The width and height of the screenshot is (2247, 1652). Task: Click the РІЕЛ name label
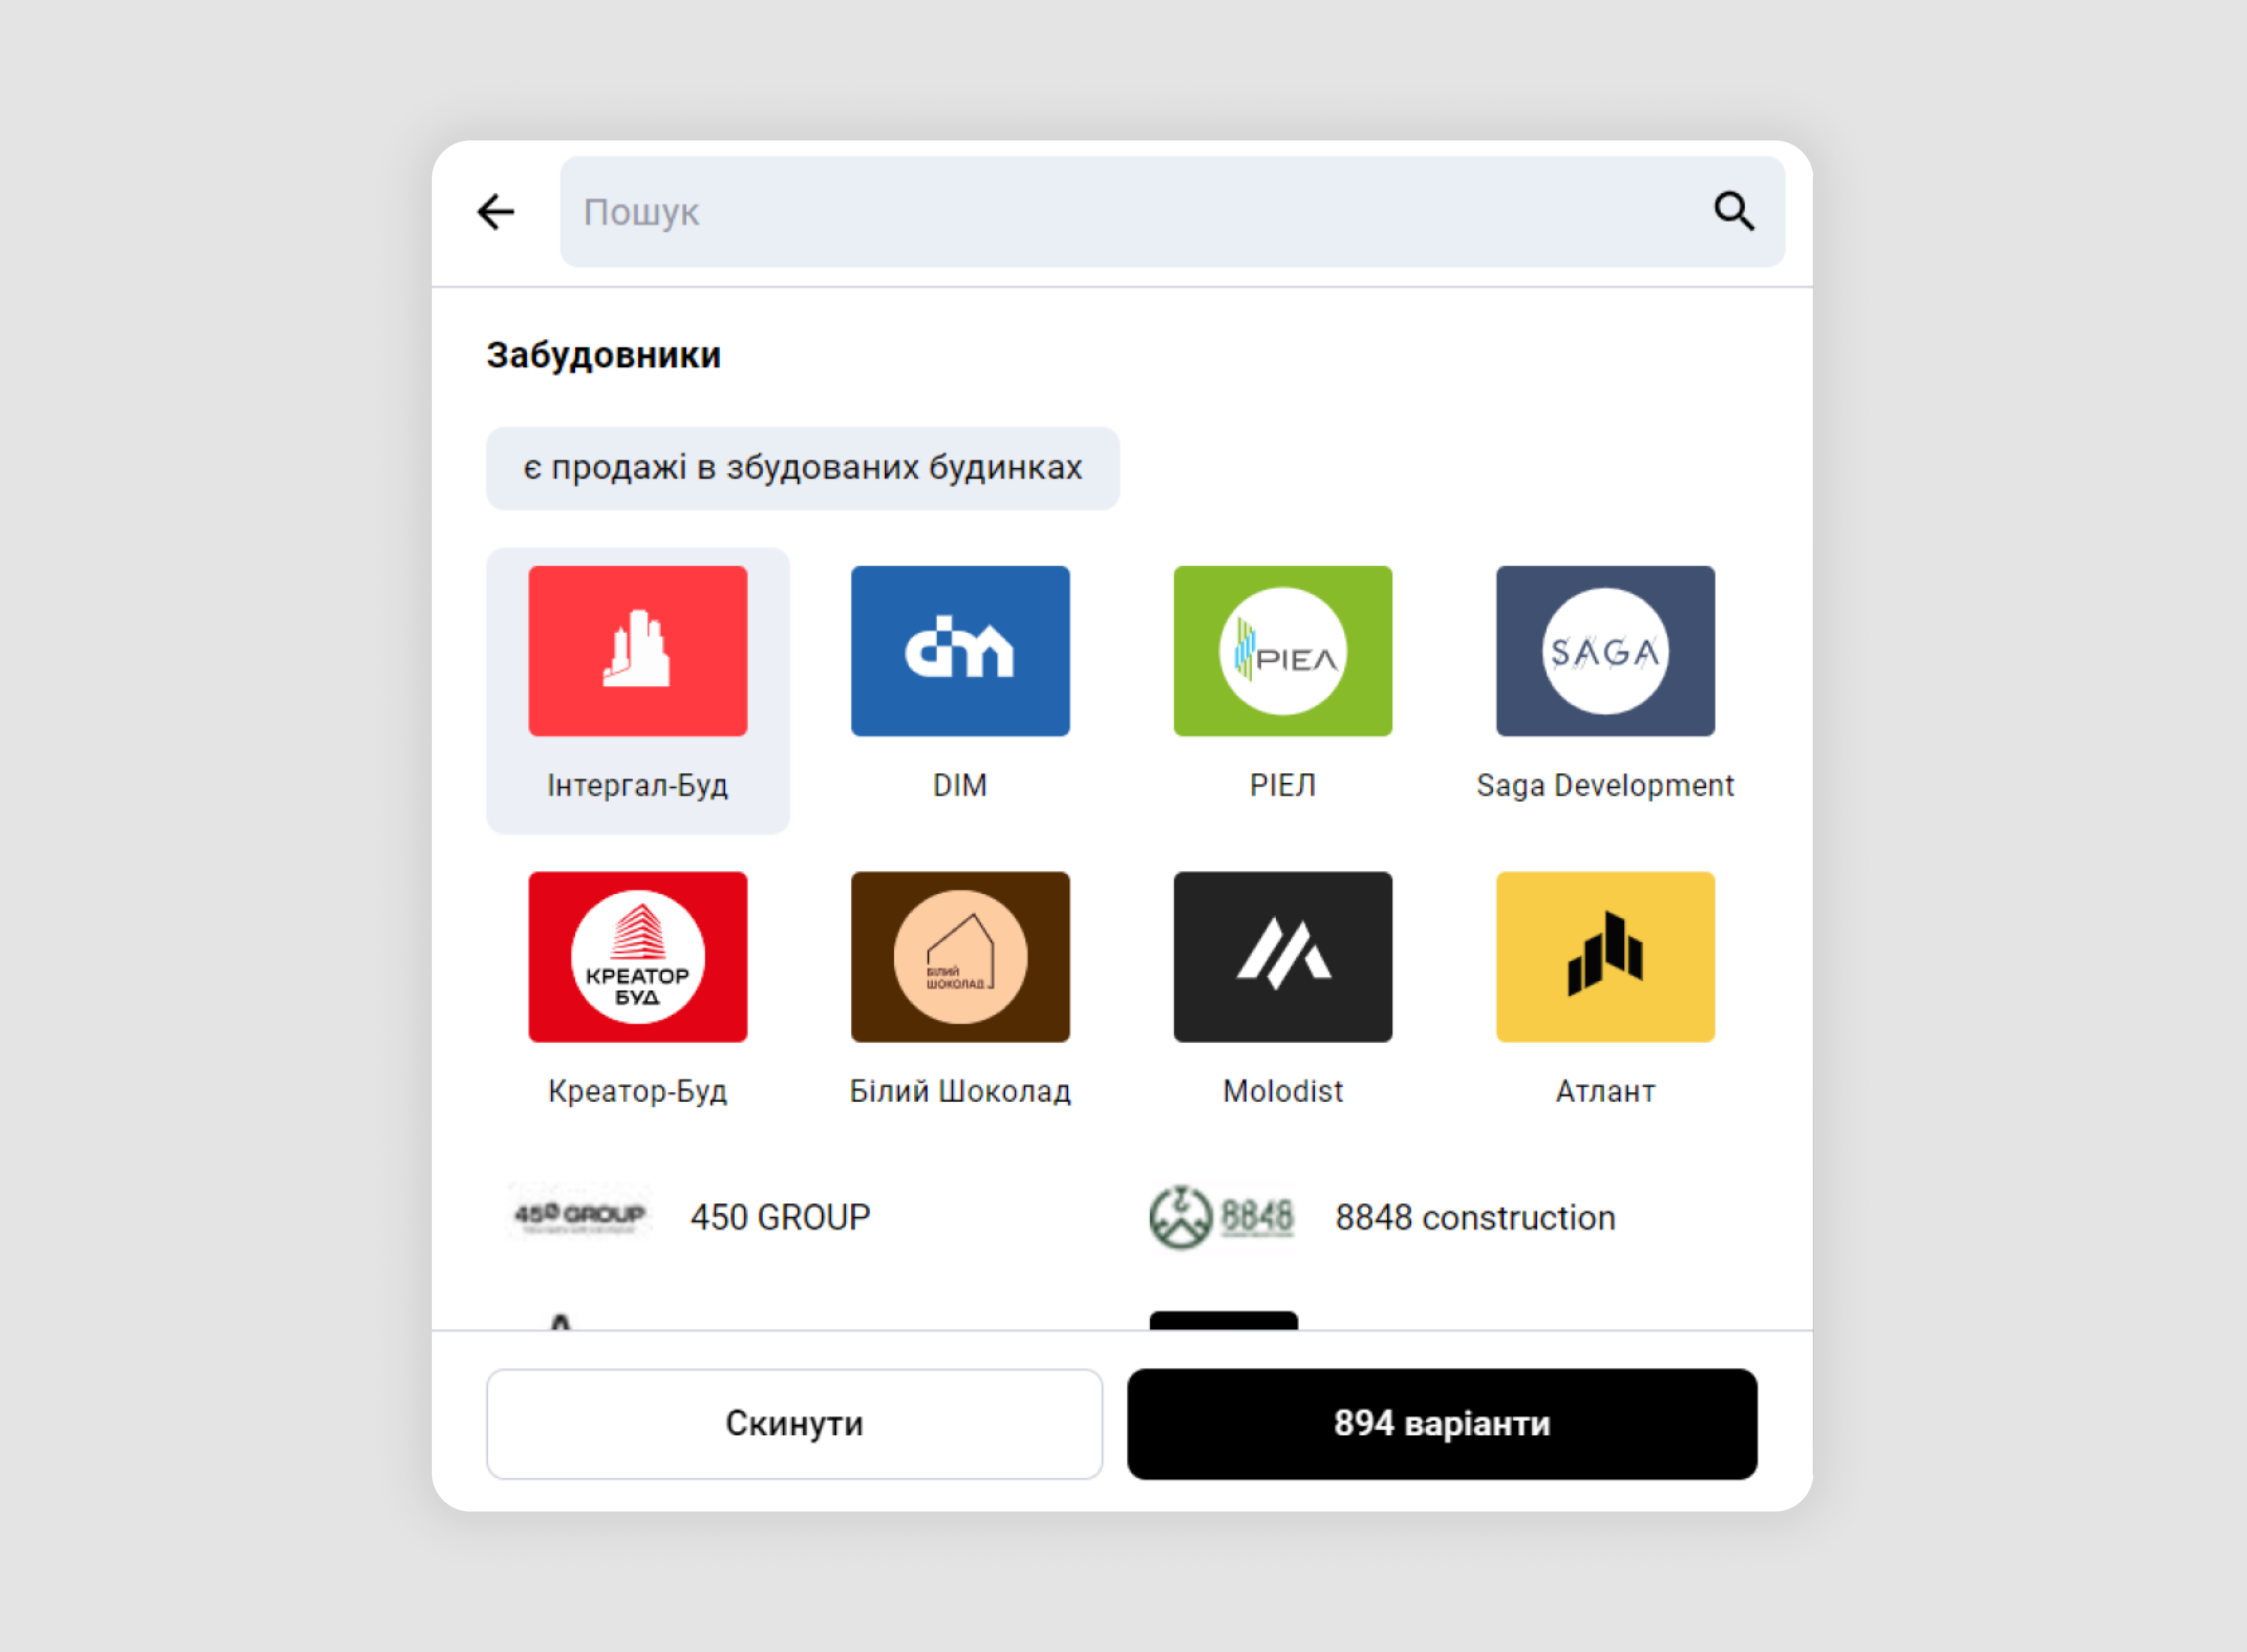click(1283, 785)
